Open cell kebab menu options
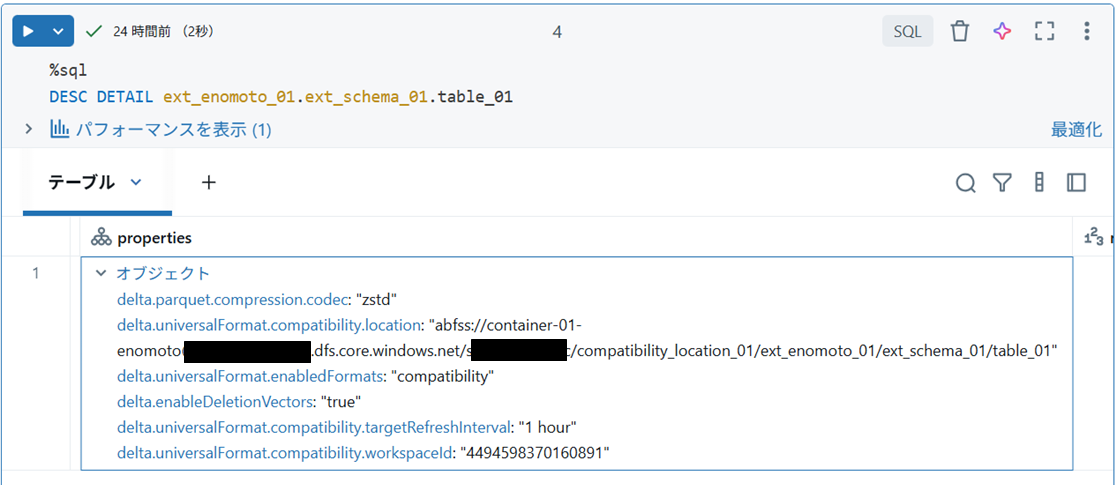The image size is (1117, 485). tap(1086, 31)
